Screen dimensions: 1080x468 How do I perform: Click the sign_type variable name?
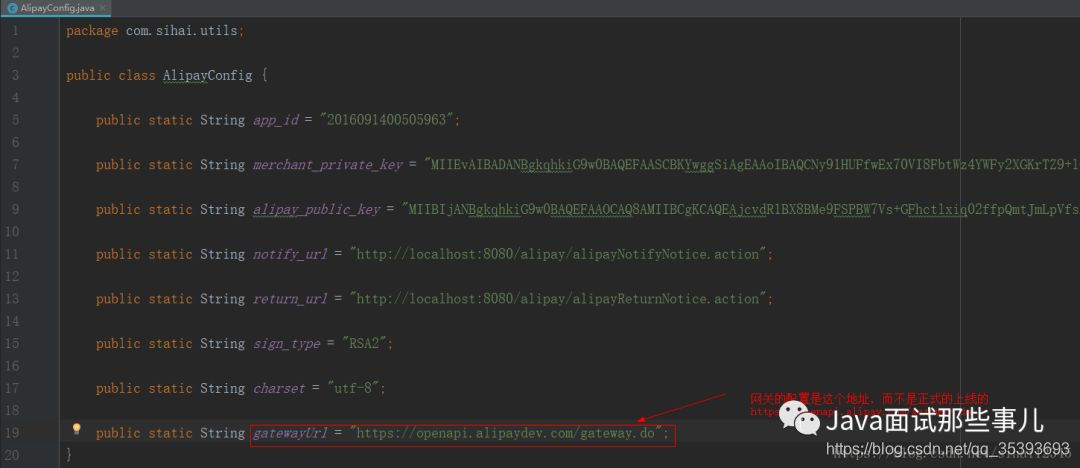287,345
